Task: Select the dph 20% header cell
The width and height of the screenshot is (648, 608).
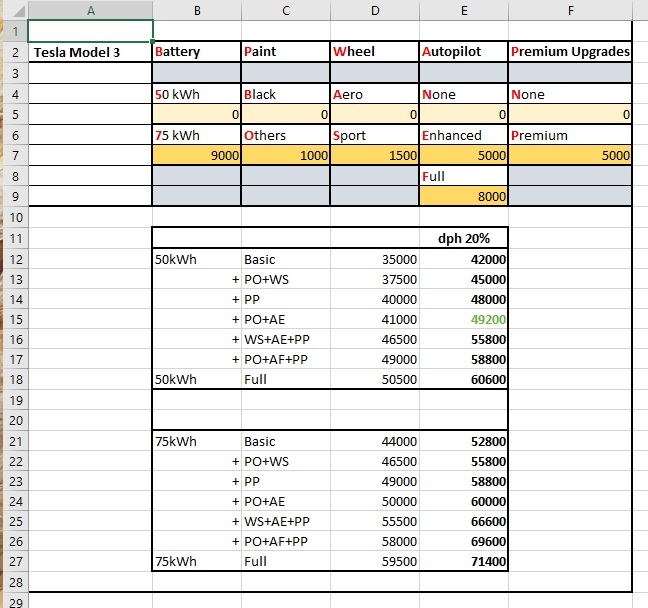Action: click(x=463, y=238)
